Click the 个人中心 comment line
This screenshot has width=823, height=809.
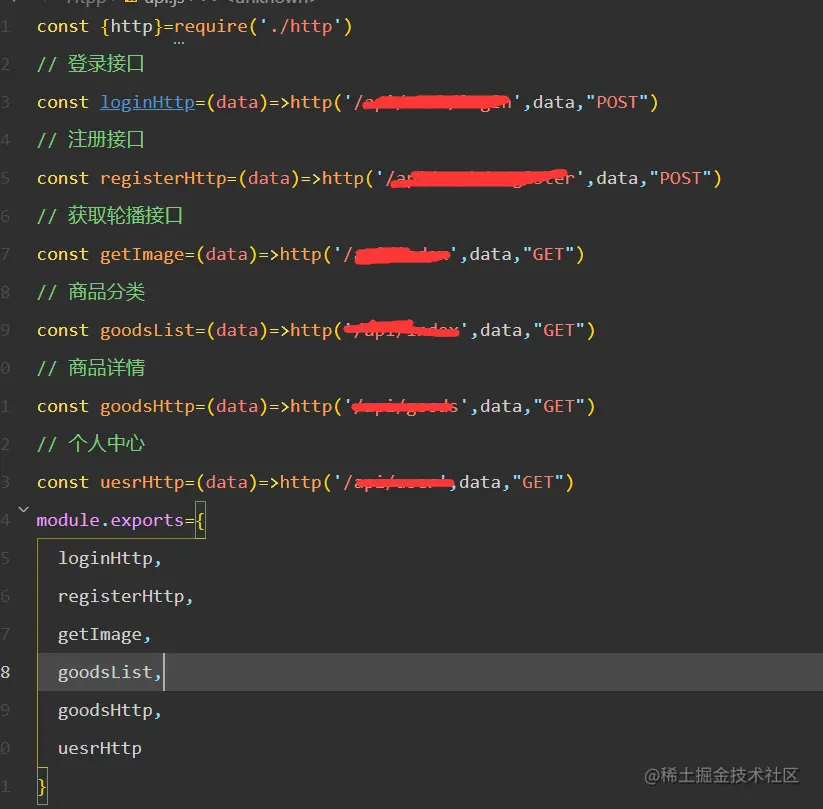click(90, 444)
